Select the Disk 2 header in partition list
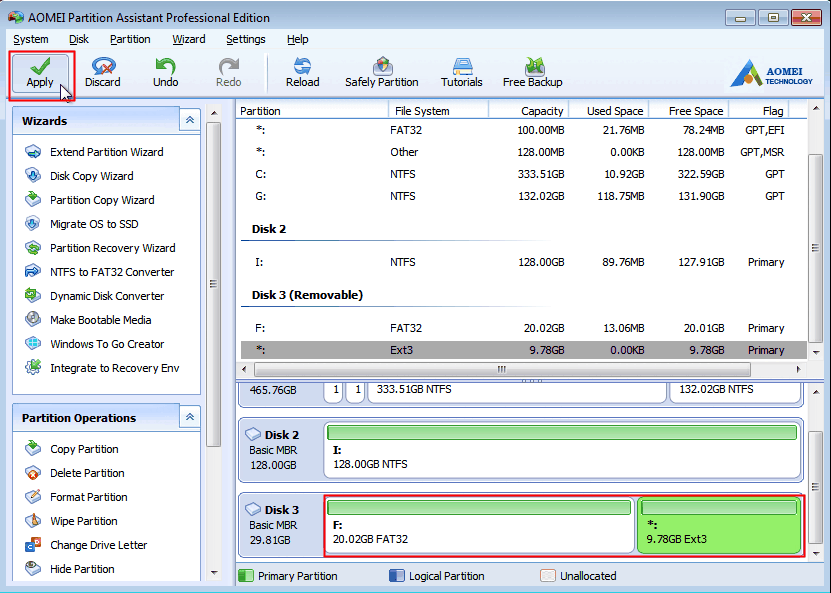 (x=269, y=229)
